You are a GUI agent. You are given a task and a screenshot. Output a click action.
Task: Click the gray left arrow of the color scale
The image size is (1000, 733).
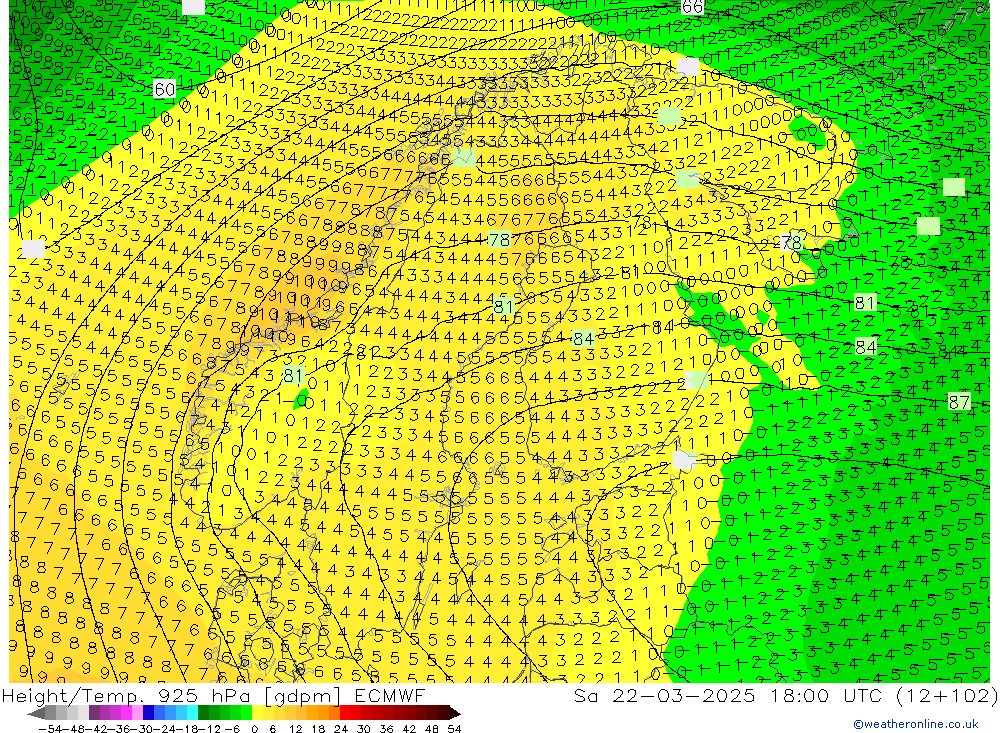tap(36, 713)
